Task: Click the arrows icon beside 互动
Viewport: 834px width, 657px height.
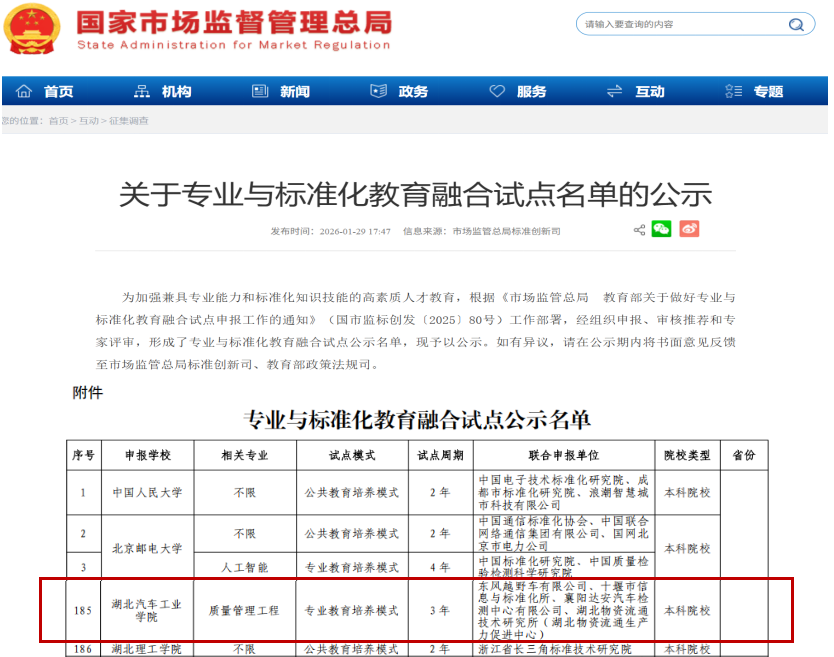Action: 614,92
